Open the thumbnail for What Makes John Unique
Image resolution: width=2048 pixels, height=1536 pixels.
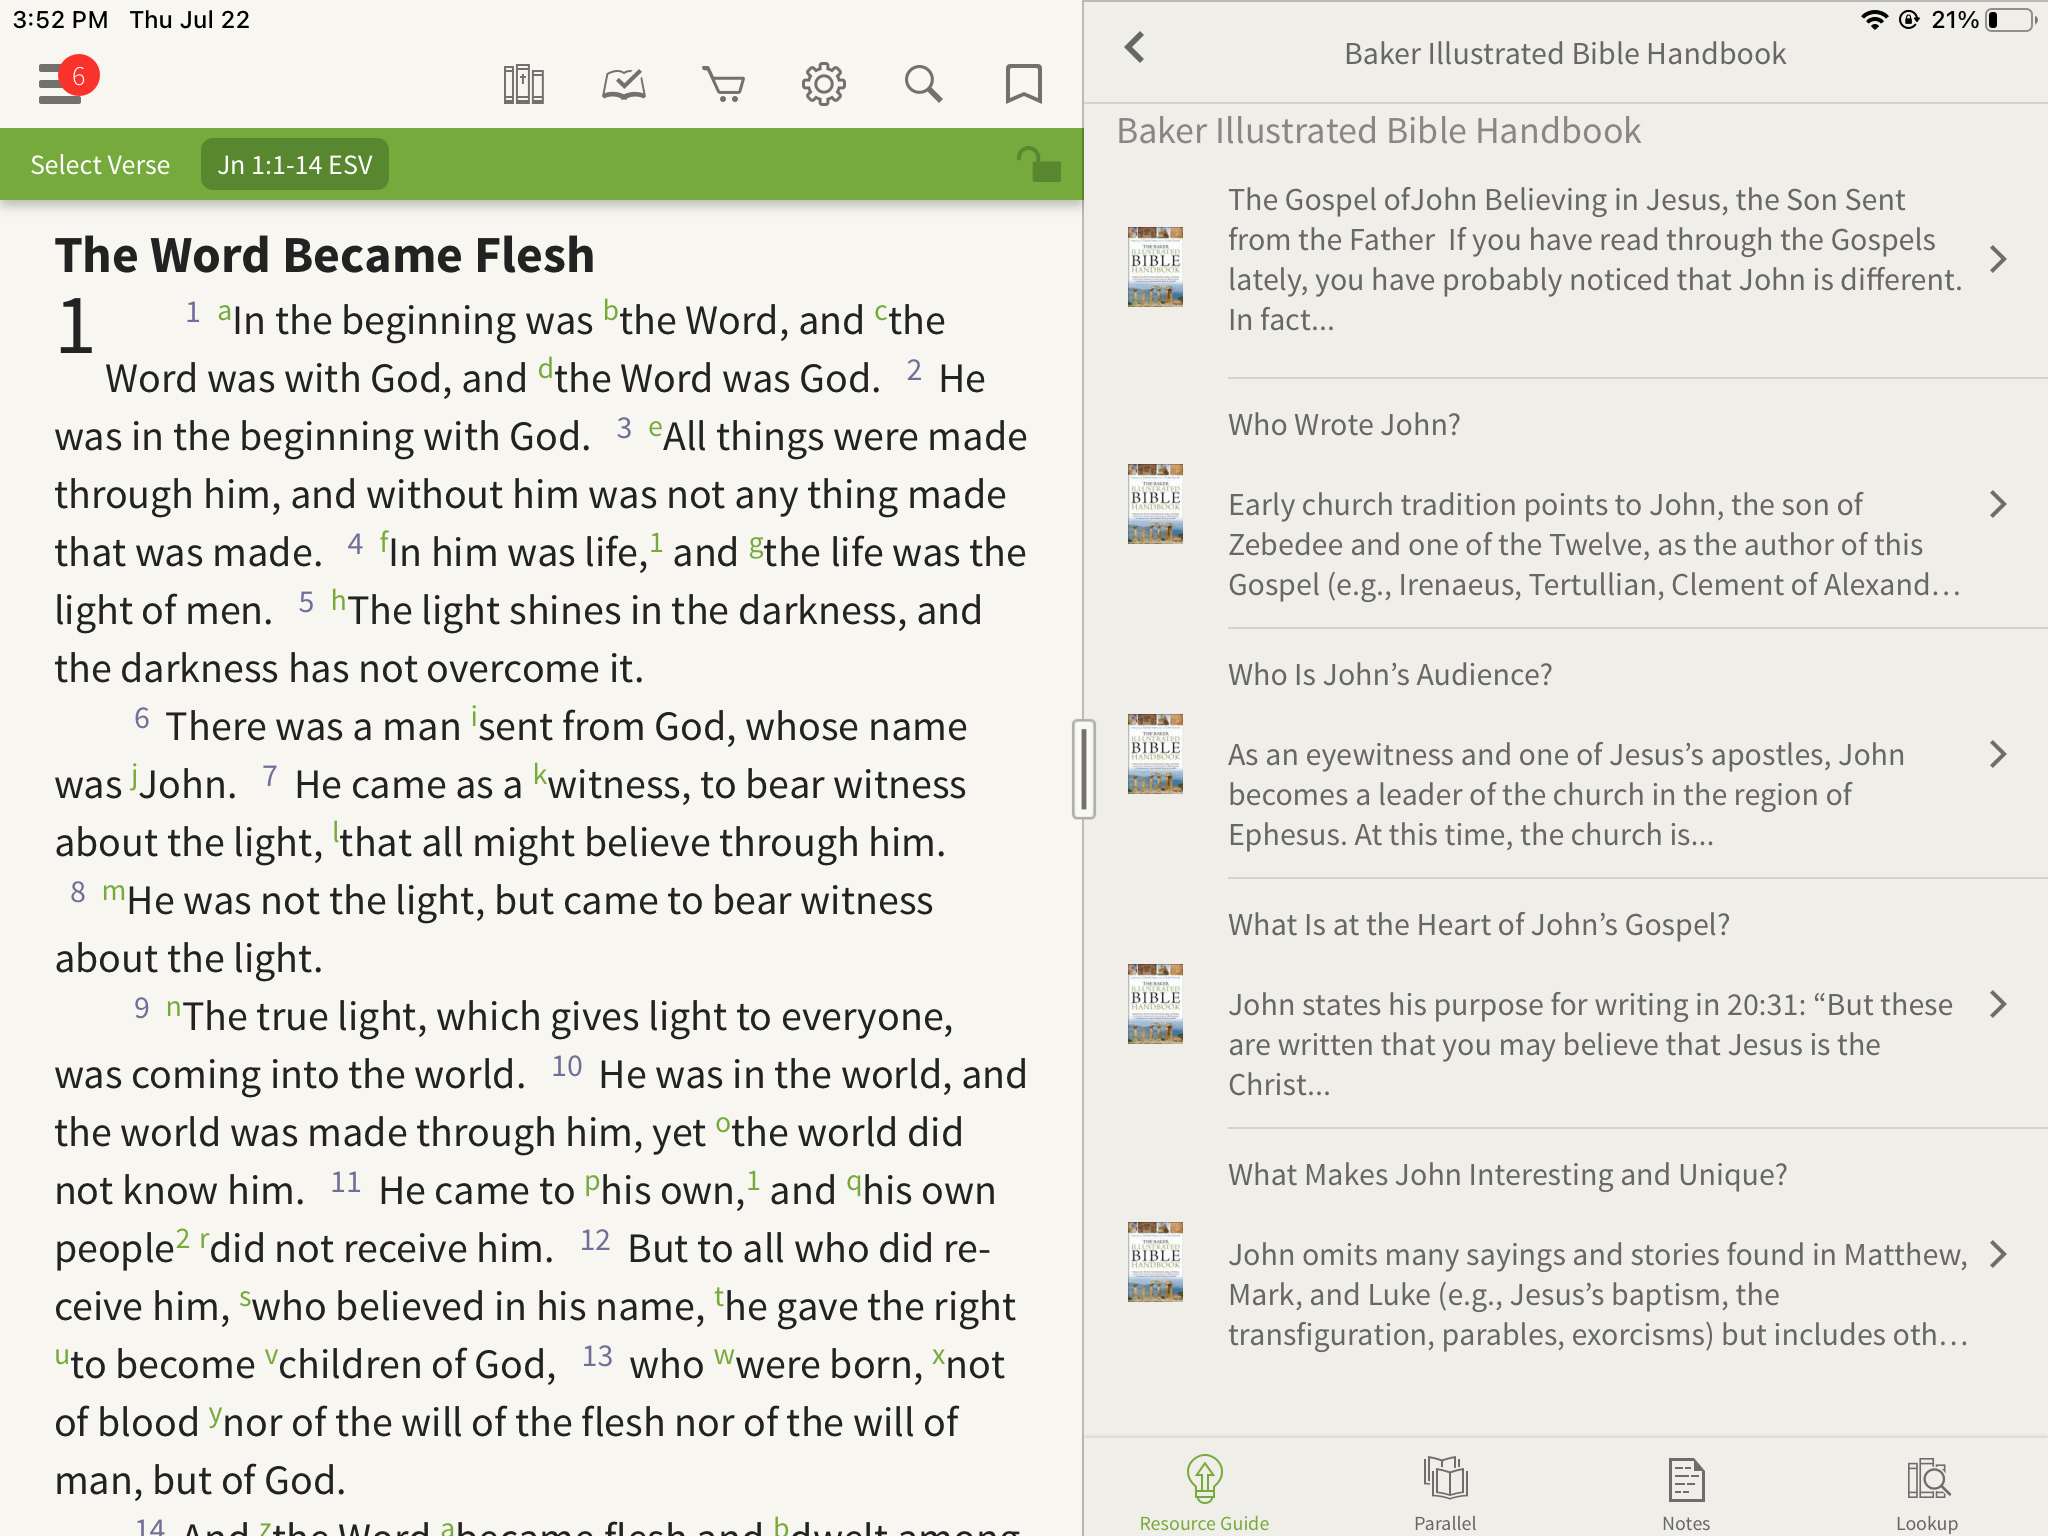(1155, 1261)
